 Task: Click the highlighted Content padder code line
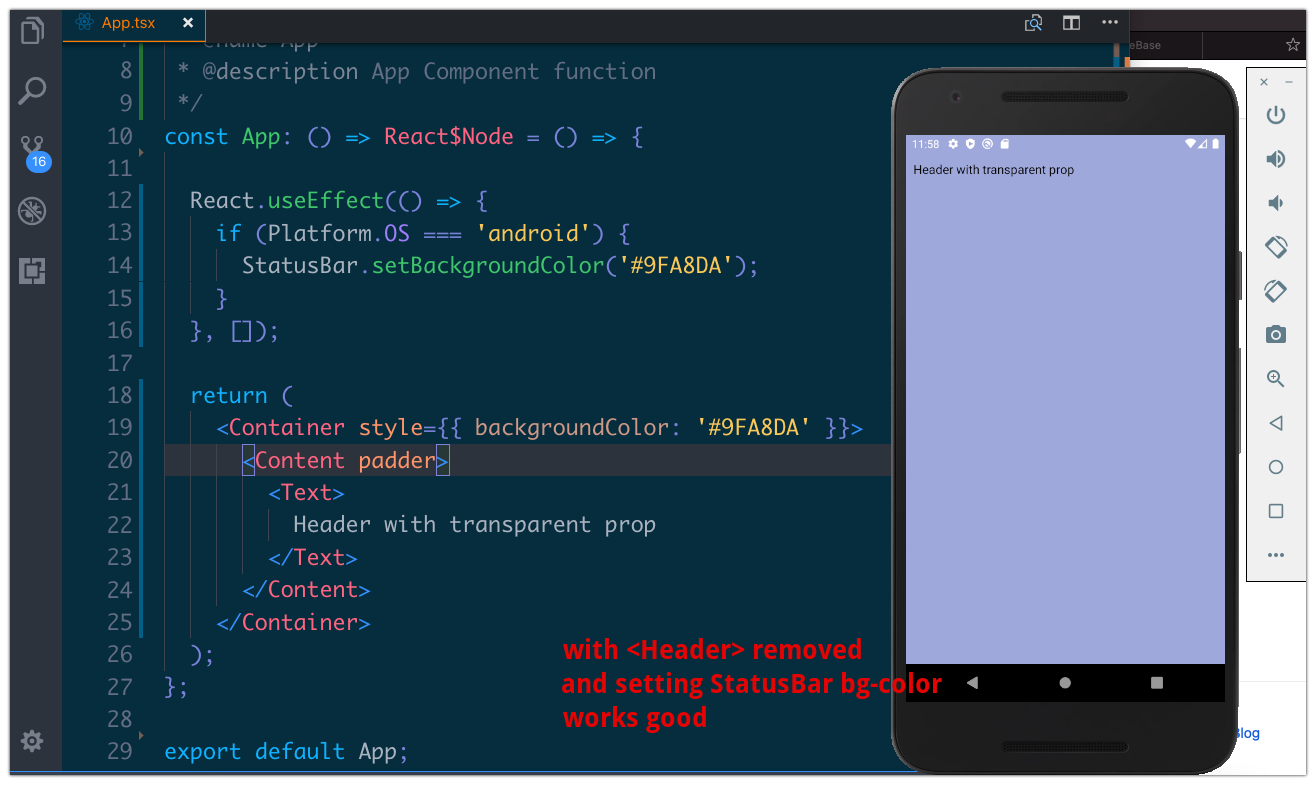[345, 459]
